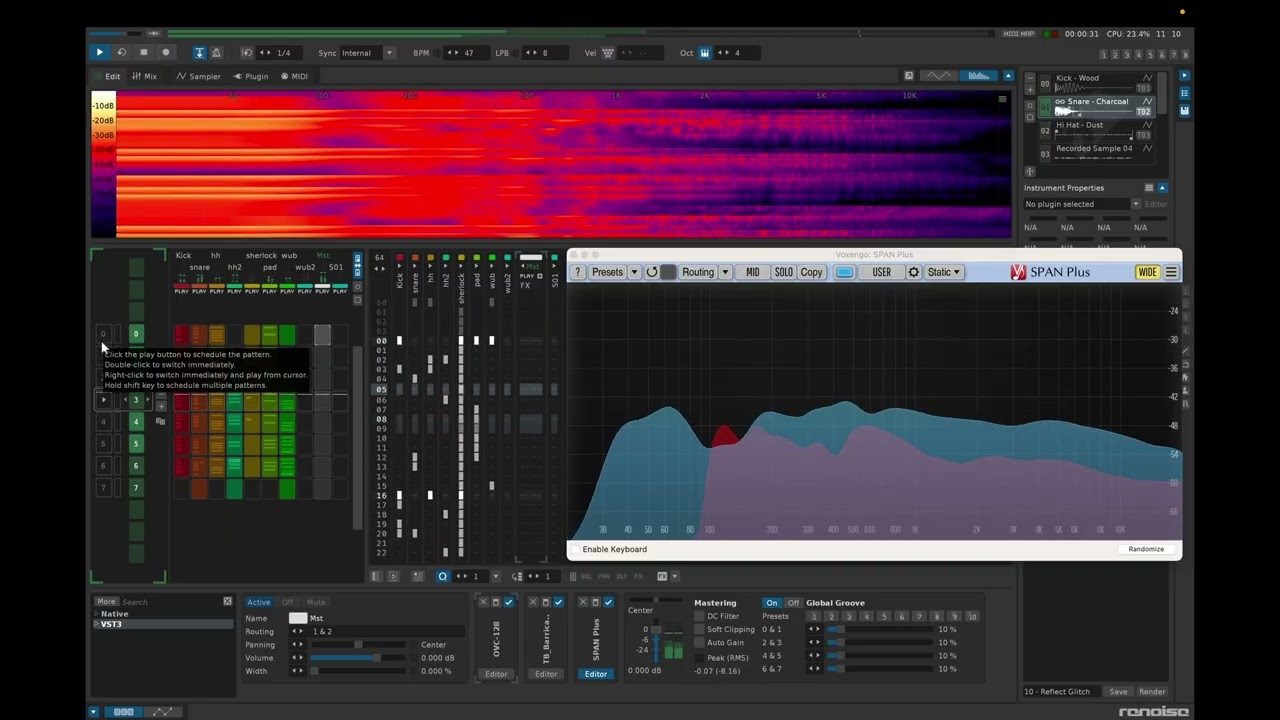Enable the Soft Clipping checkbox
Image resolution: width=1280 pixels, height=720 pixels.
pyautogui.click(x=700, y=630)
